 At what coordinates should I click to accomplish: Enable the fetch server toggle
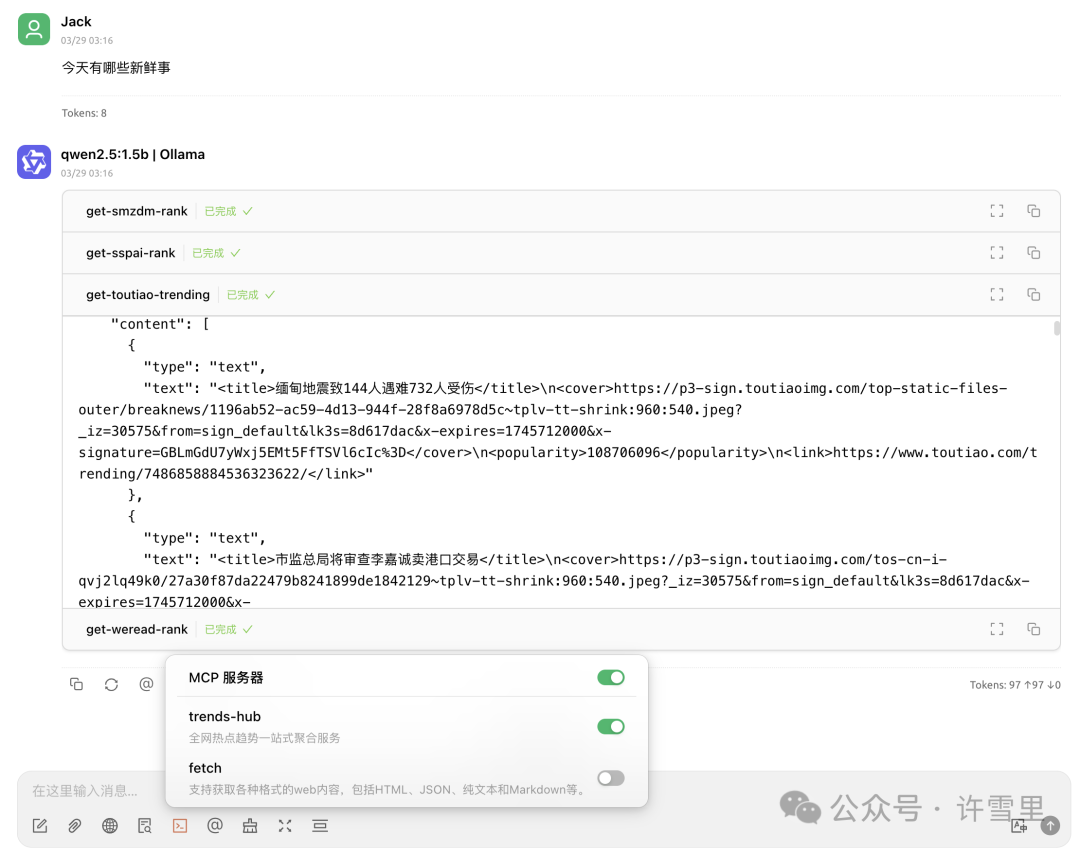pyautogui.click(x=611, y=778)
